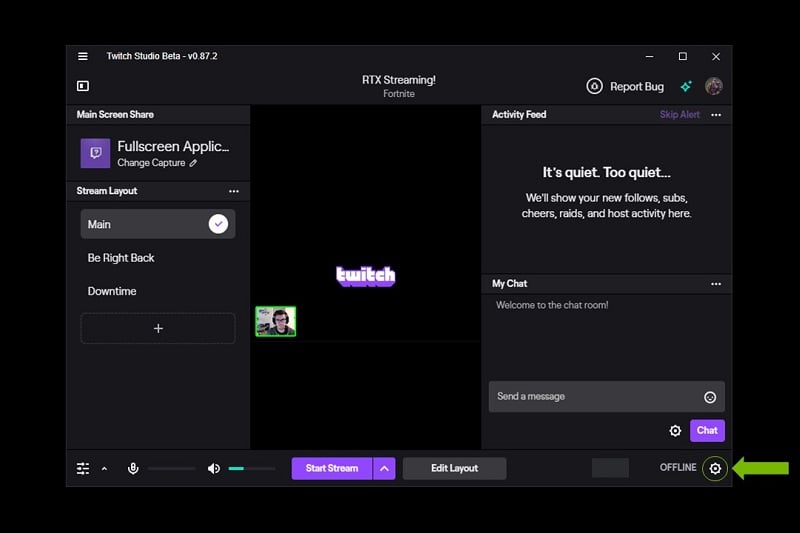Toggle the checkmark on Main layout
Image resolution: width=800 pixels, height=533 pixels.
[218, 224]
